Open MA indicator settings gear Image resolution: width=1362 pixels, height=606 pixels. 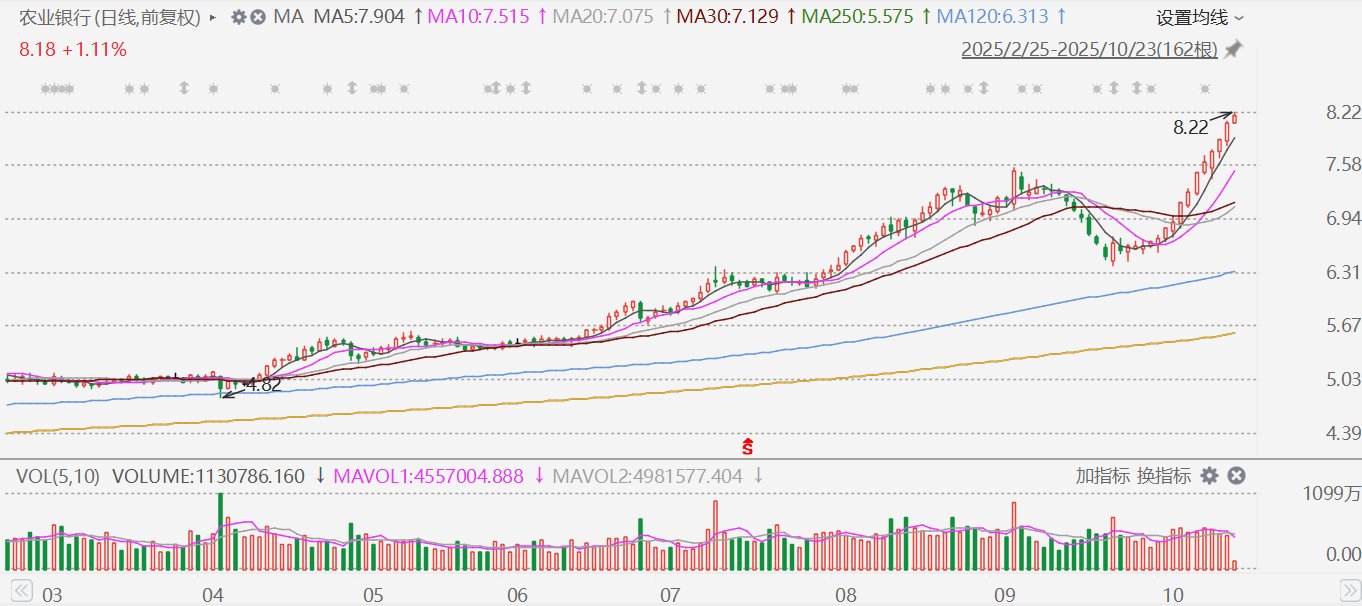238,17
